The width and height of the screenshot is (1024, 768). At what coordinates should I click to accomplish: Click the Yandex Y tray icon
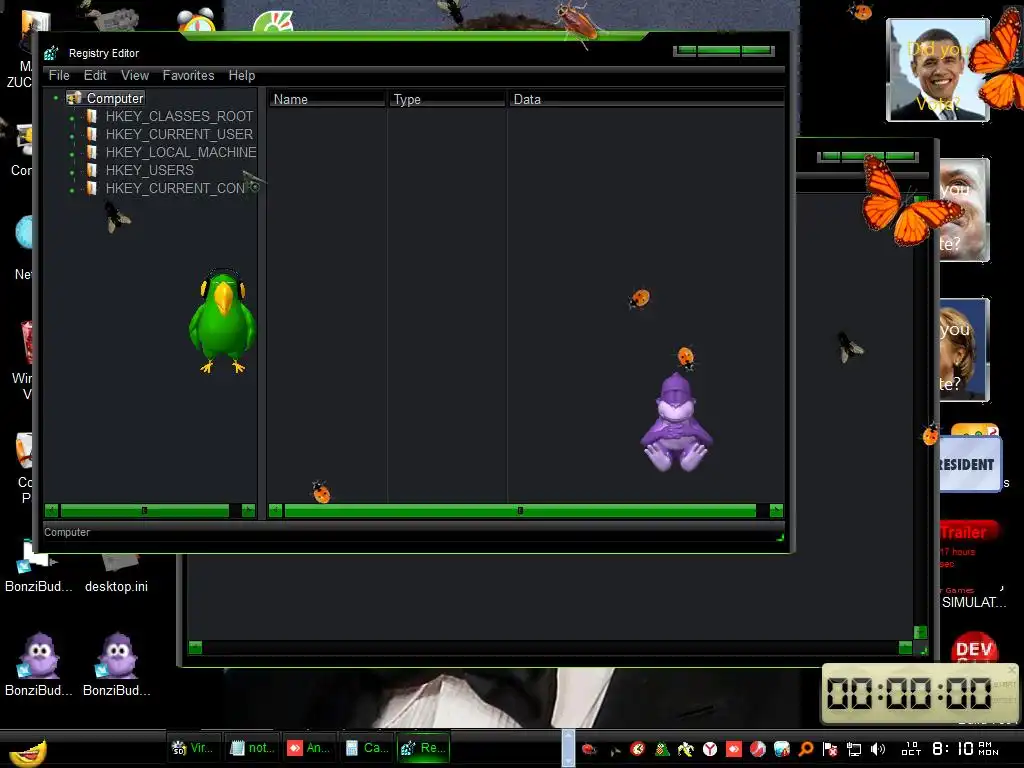coord(710,749)
